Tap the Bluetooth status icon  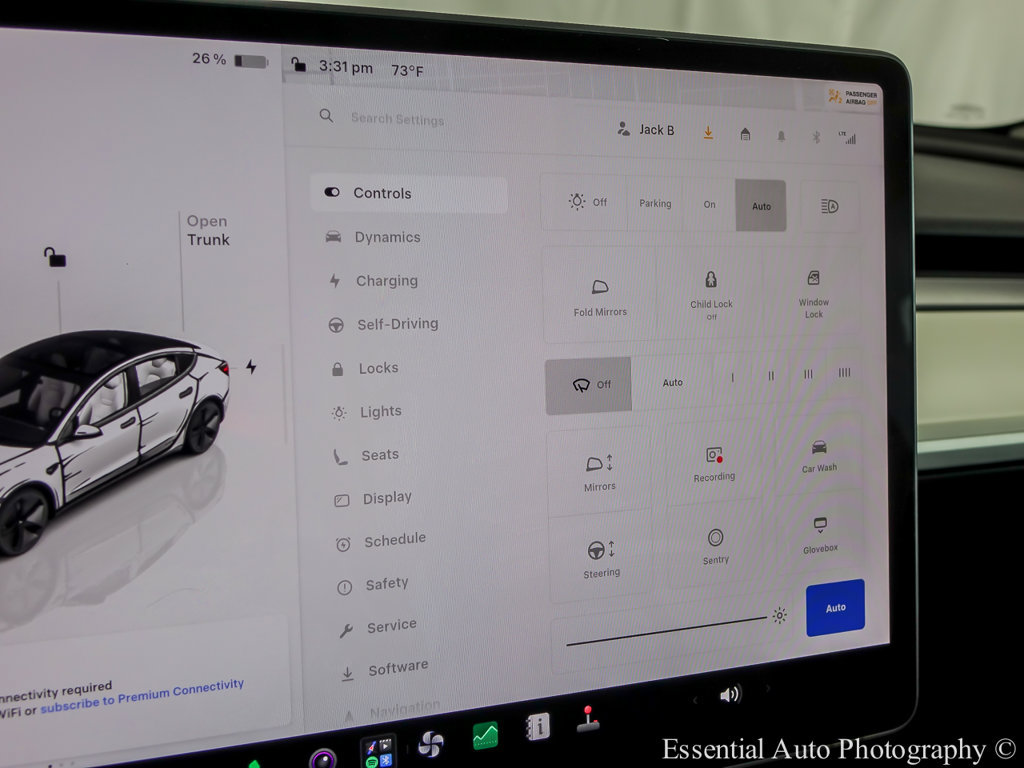(816, 137)
